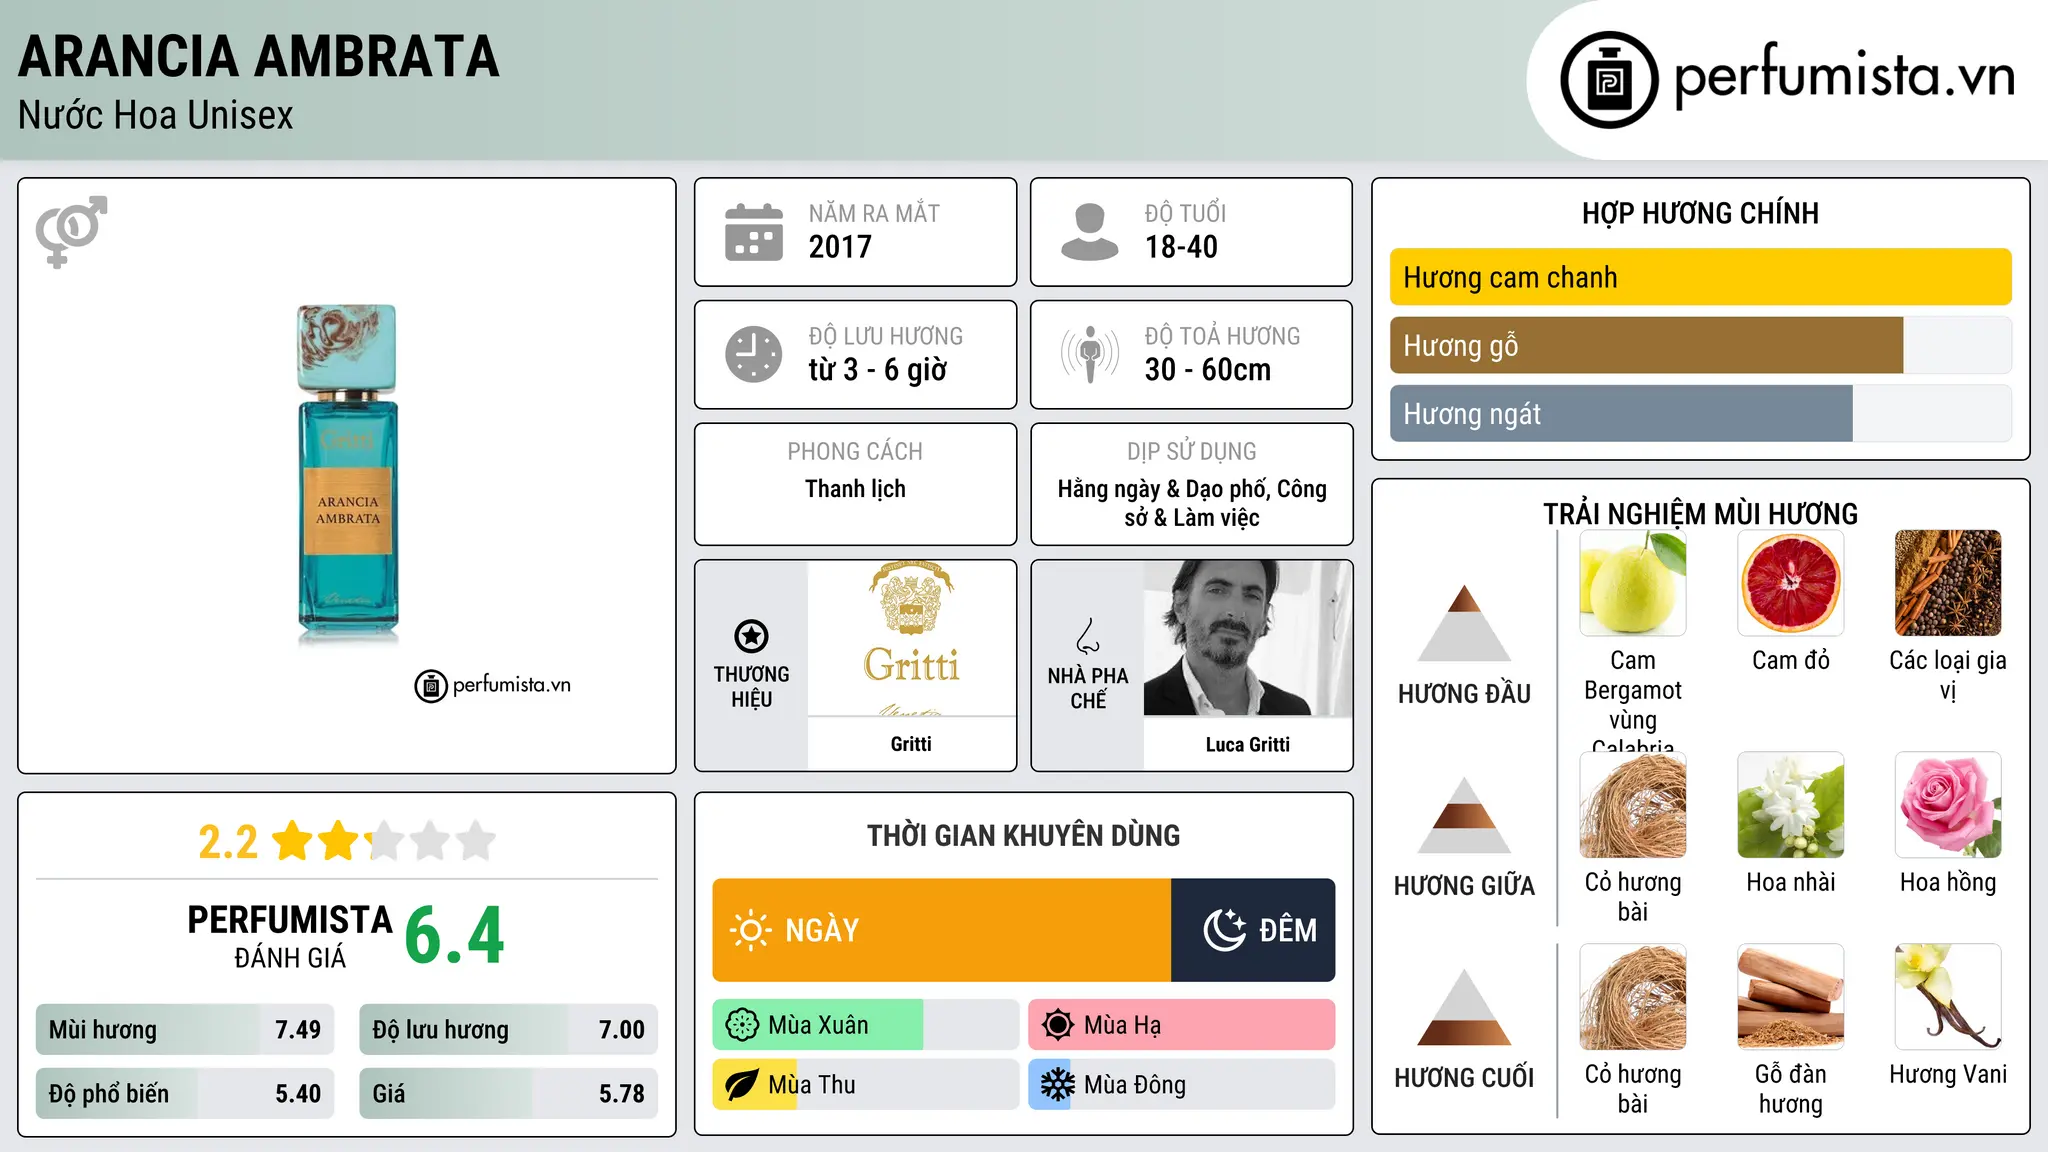Screen dimensions: 2048x1152
Task: Click the Đêm nighttime bar
Action: (x=1253, y=930)
